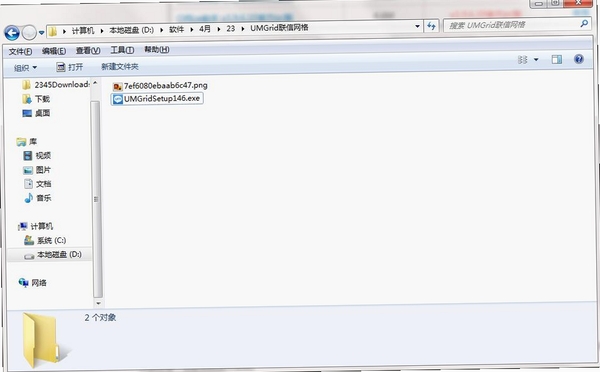This screenshot has height=372, width=600.
Task: Open the 组织 dropdown in toolbar
Action: point(25,68)
